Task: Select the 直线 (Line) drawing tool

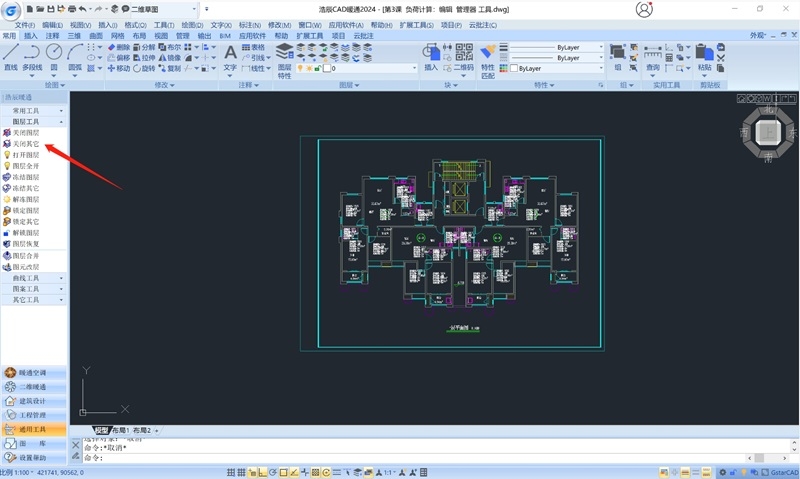Action: pyautogui.click(x=10, y=56)
